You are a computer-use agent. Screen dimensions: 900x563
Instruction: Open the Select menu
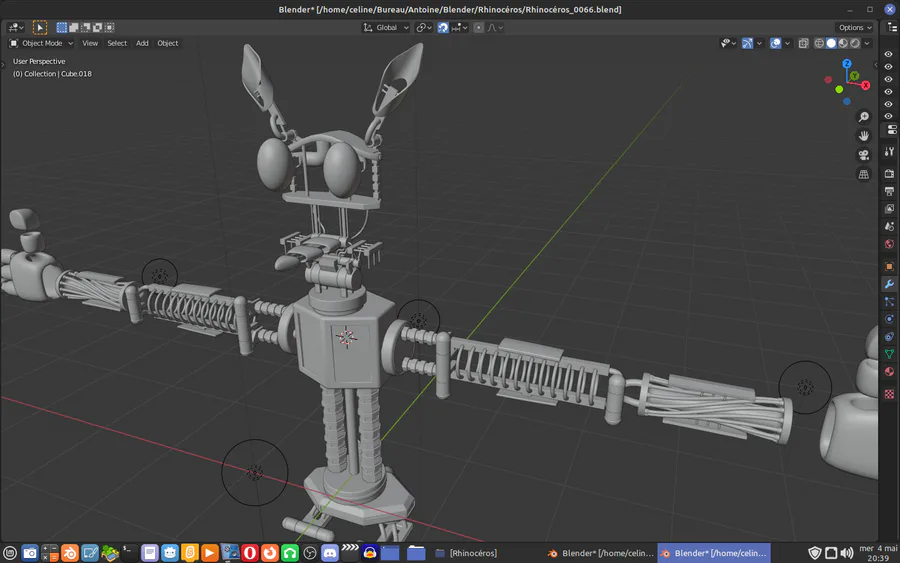coord(117,43)
